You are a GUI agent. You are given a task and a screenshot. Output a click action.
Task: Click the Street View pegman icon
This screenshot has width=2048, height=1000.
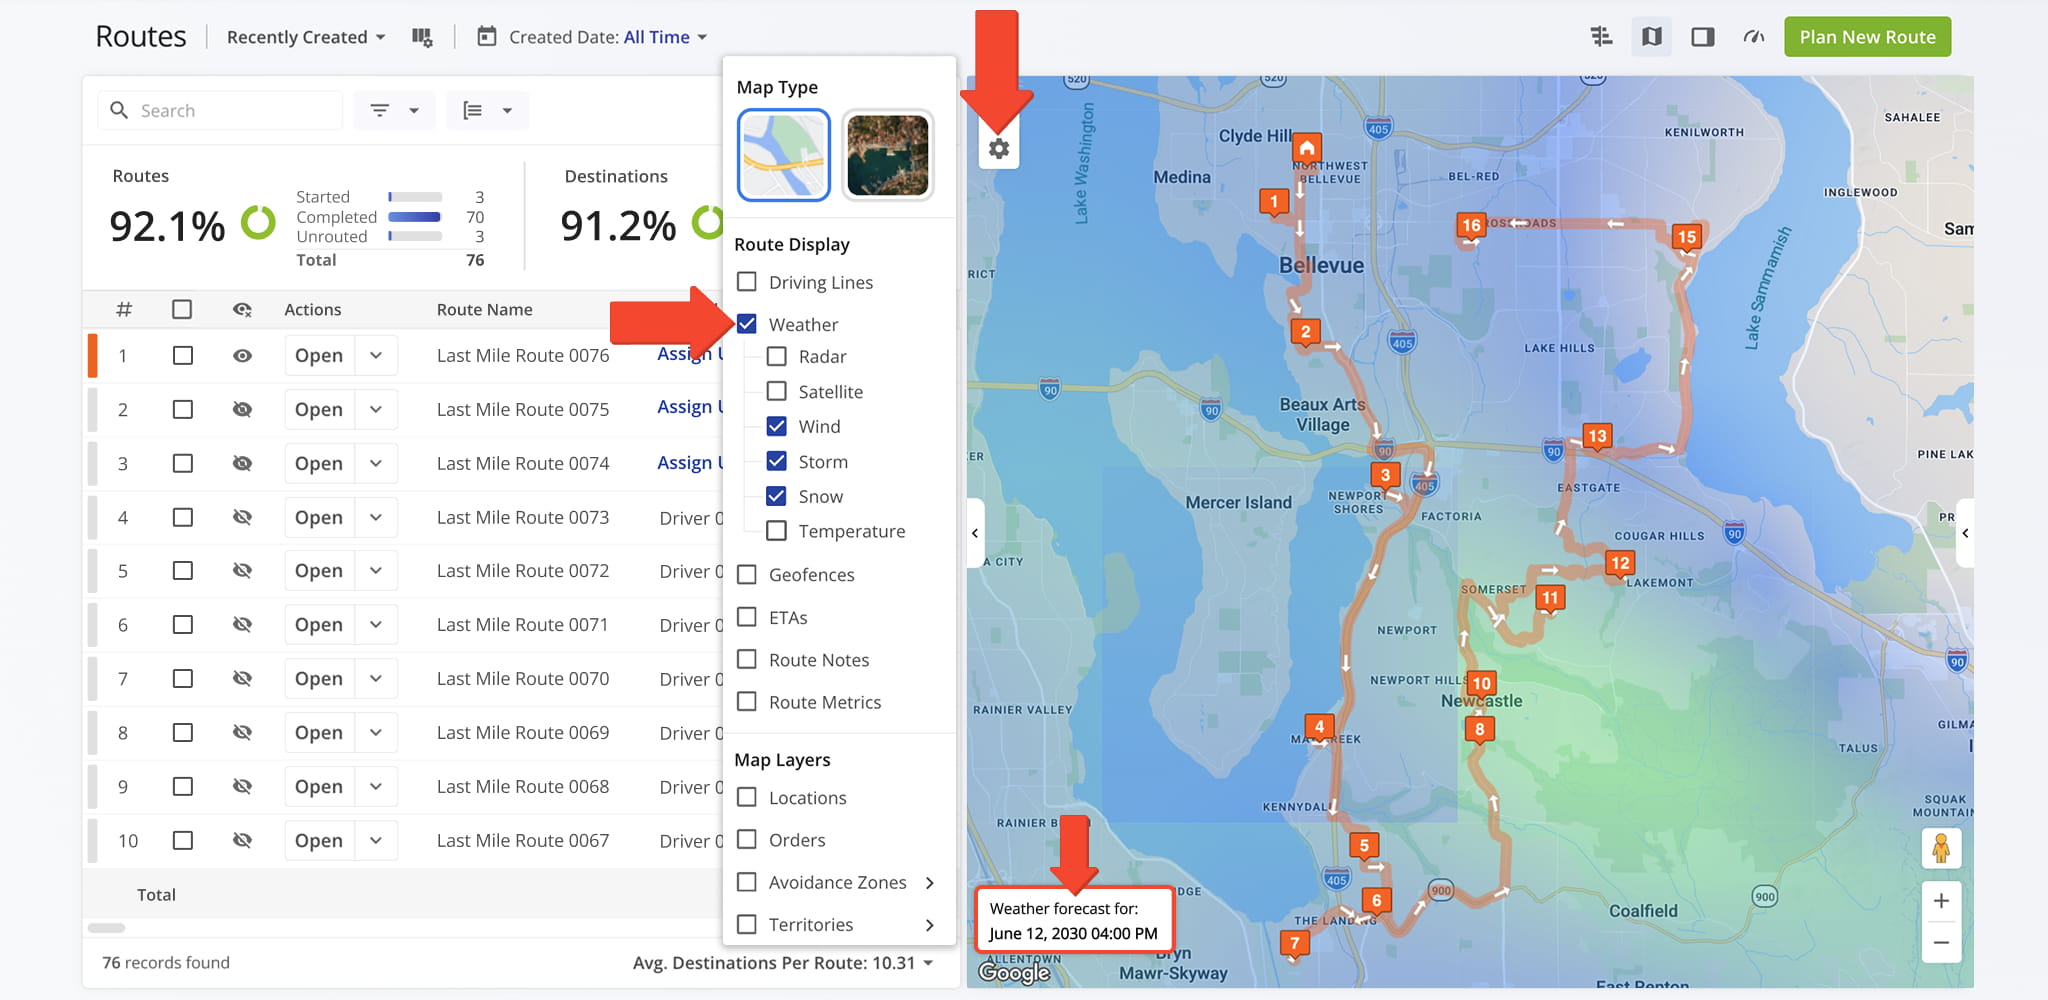click(x=1941, y=848)
